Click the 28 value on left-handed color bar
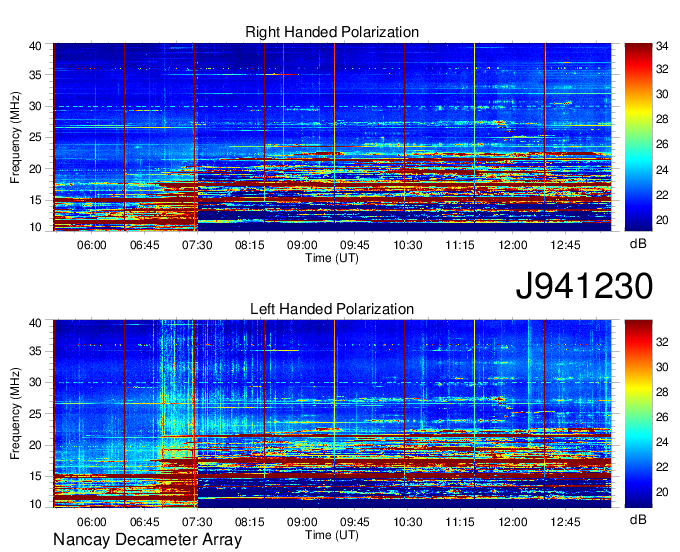Screen dimensions: 680x552 coord(662,392)
